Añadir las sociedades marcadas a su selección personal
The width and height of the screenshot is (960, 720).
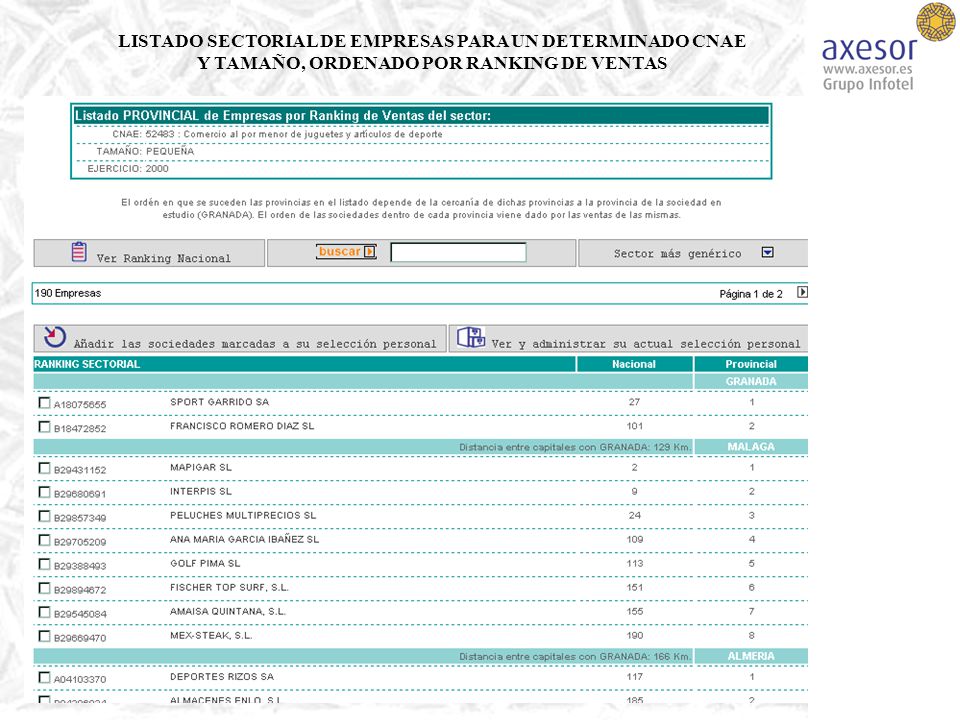tap(255, 344)
